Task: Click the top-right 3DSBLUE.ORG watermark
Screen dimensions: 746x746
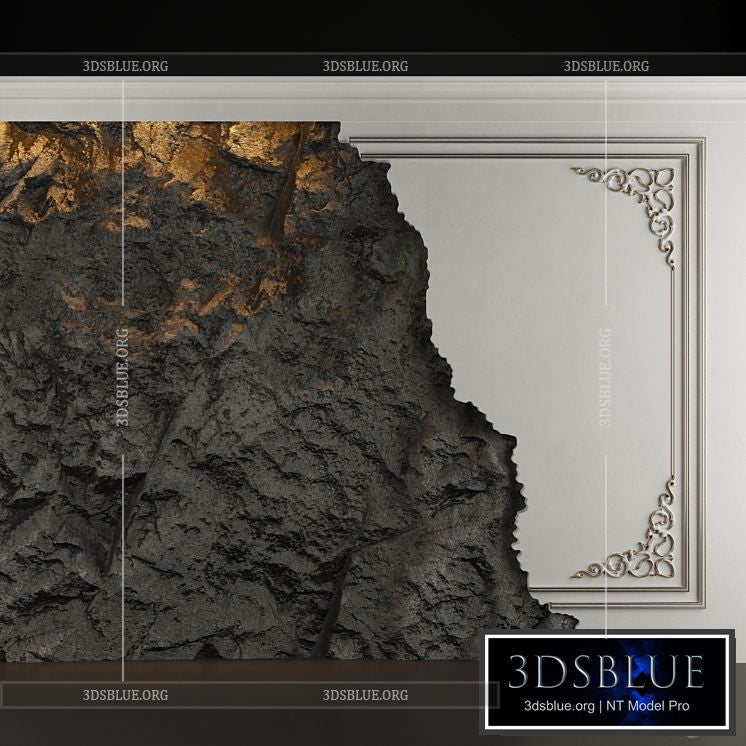Action: point(606,66)
